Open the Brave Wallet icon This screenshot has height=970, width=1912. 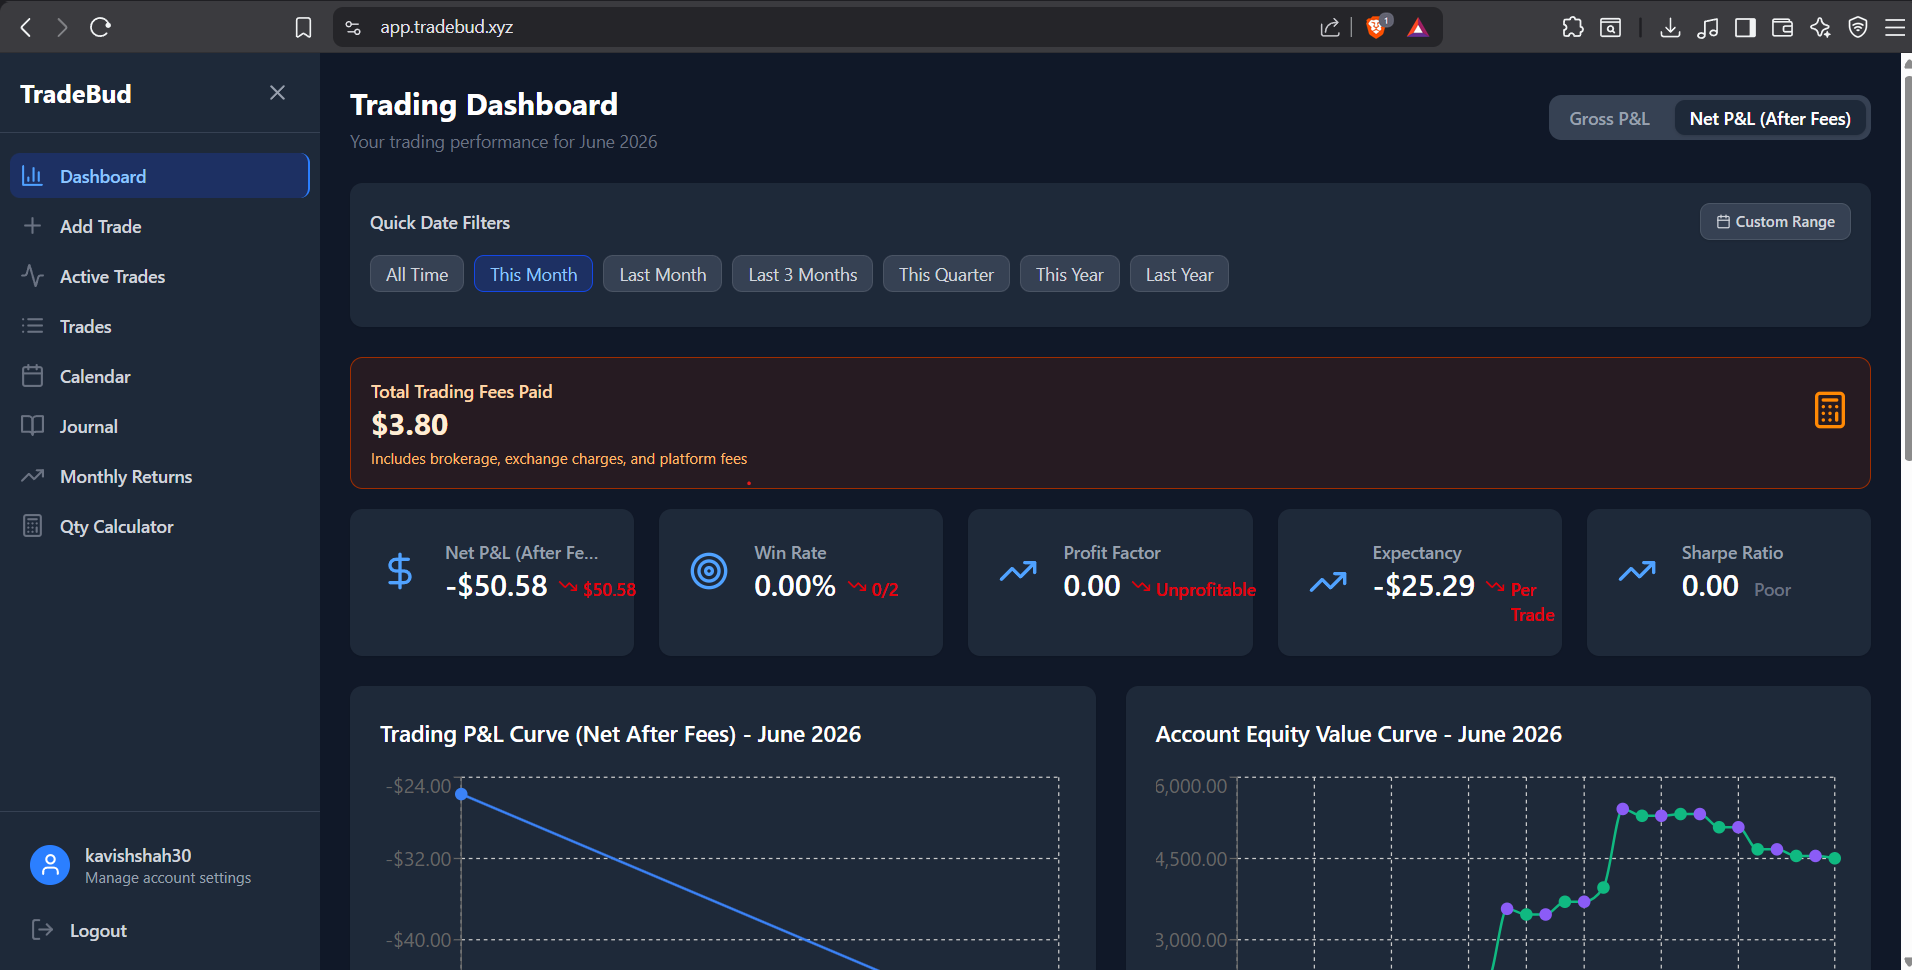[1782, 27]
